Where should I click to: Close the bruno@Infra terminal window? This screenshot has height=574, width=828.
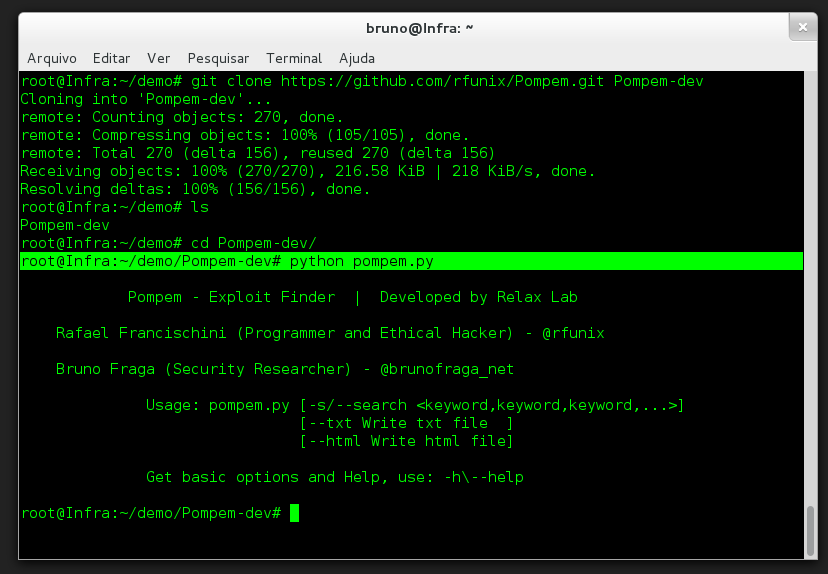[x=803, y=27]
